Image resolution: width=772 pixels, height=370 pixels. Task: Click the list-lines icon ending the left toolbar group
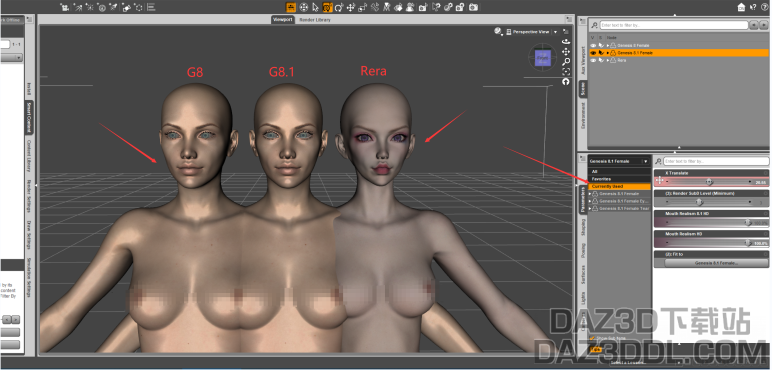[151, 7]
